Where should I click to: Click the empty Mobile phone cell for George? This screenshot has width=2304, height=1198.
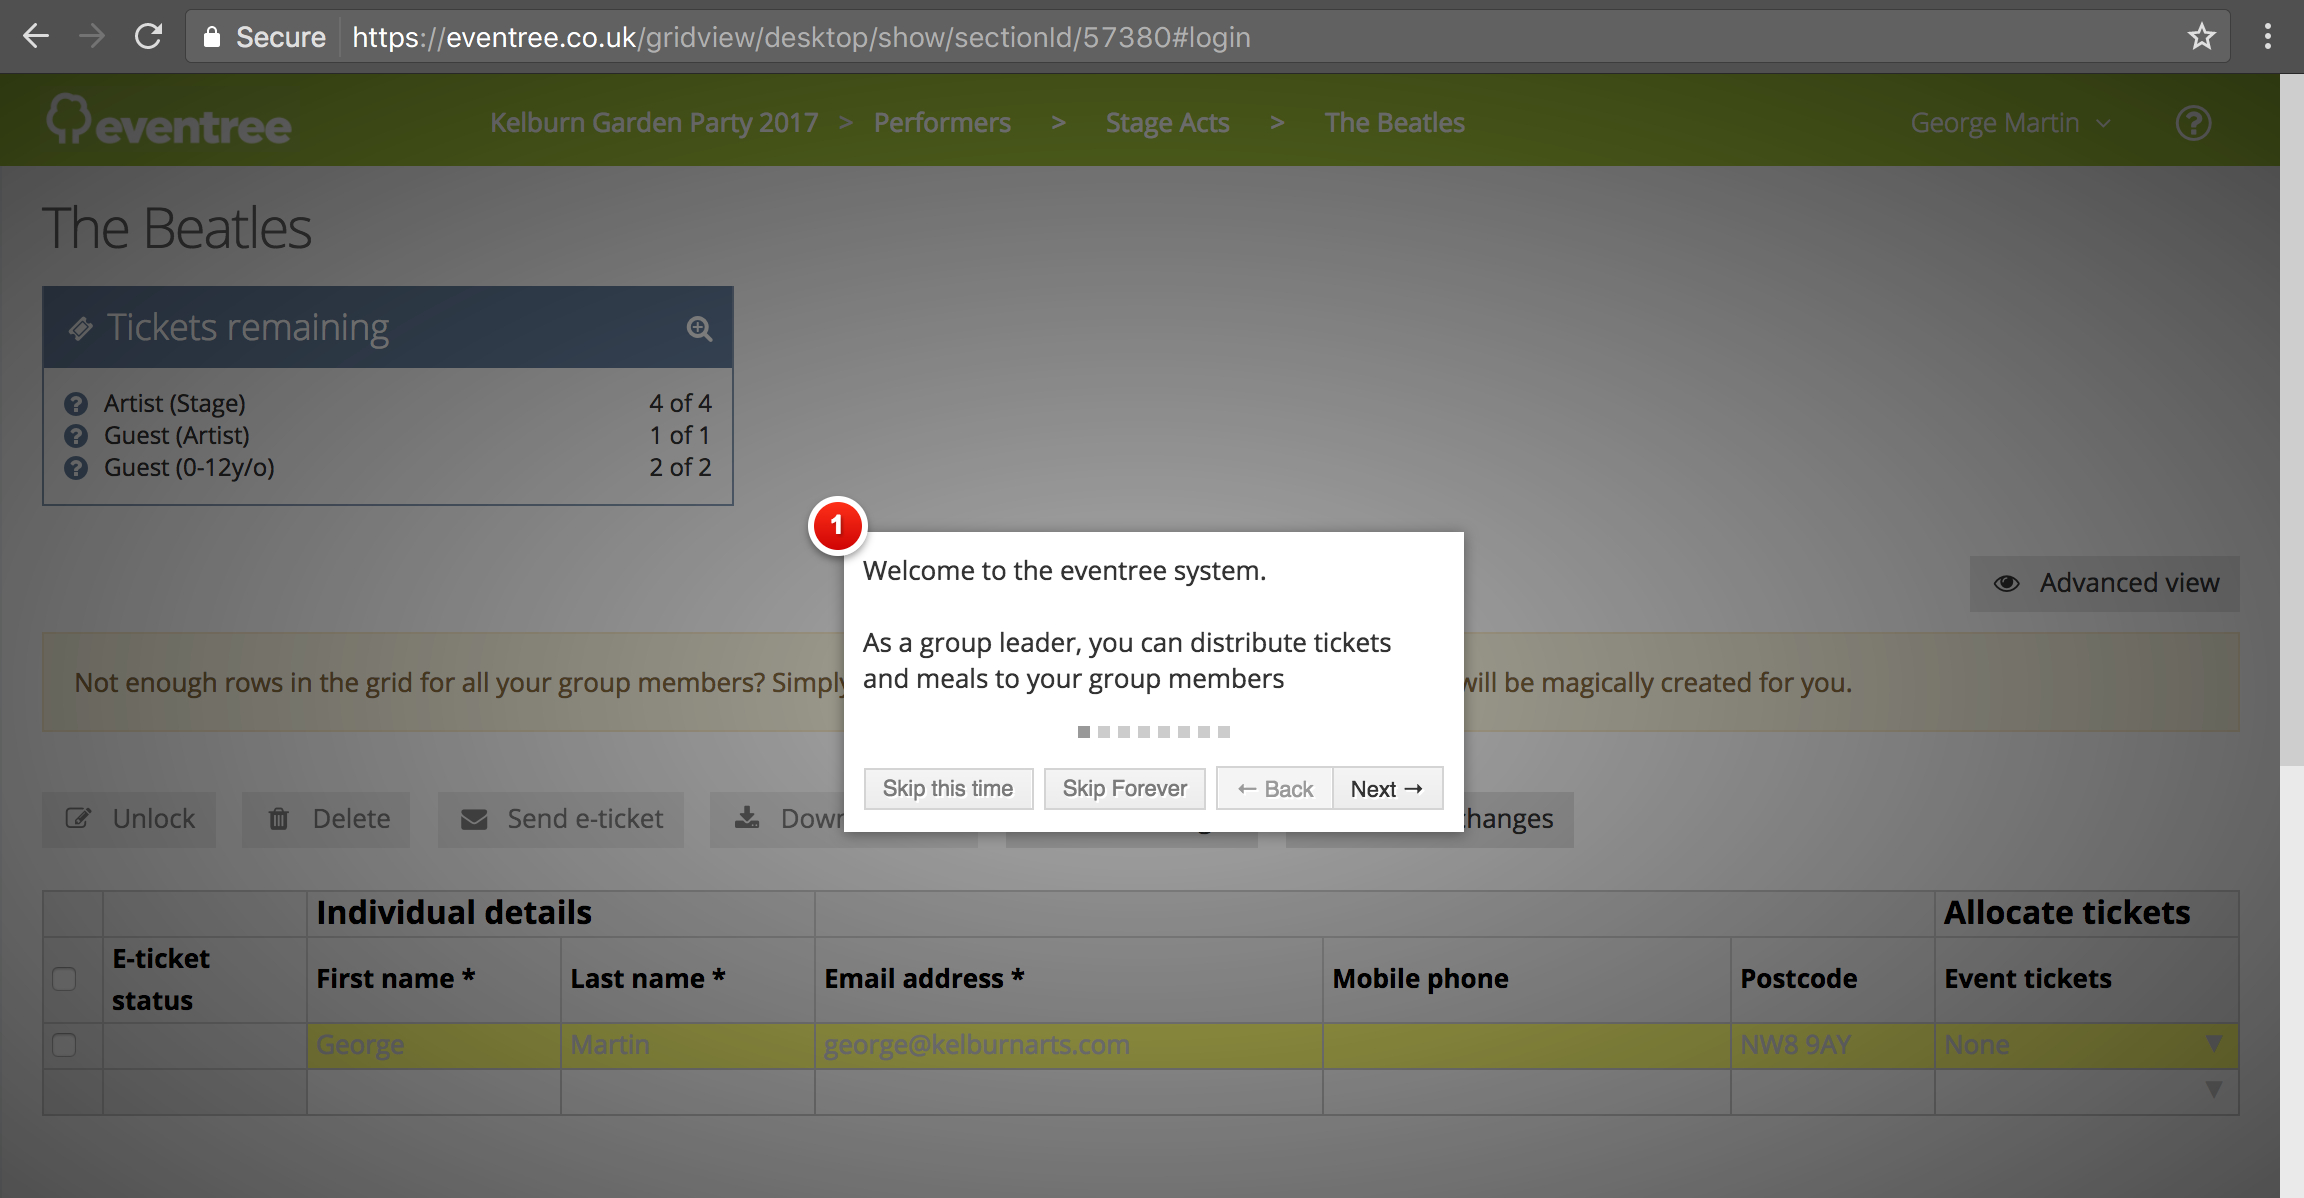pyautogui.click(x=1527, y=1045)
